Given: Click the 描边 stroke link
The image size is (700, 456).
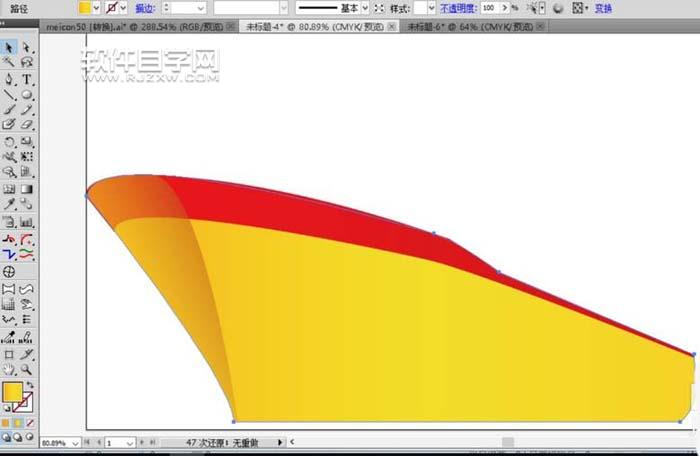Looking at the screenshot, I should tap(145, 8).
